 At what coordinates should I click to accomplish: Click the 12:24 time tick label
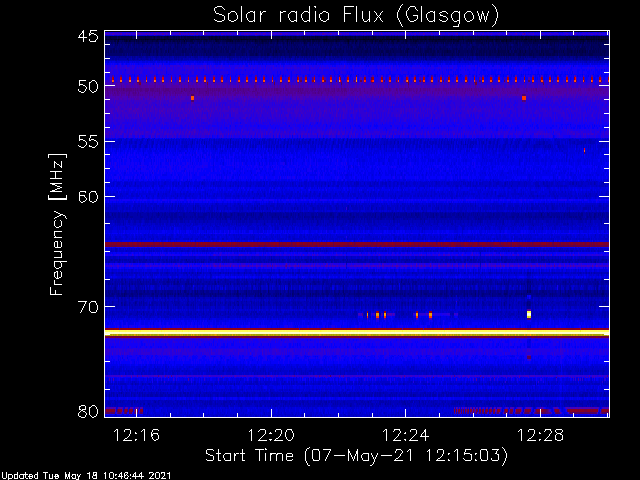tap(406, 435)
